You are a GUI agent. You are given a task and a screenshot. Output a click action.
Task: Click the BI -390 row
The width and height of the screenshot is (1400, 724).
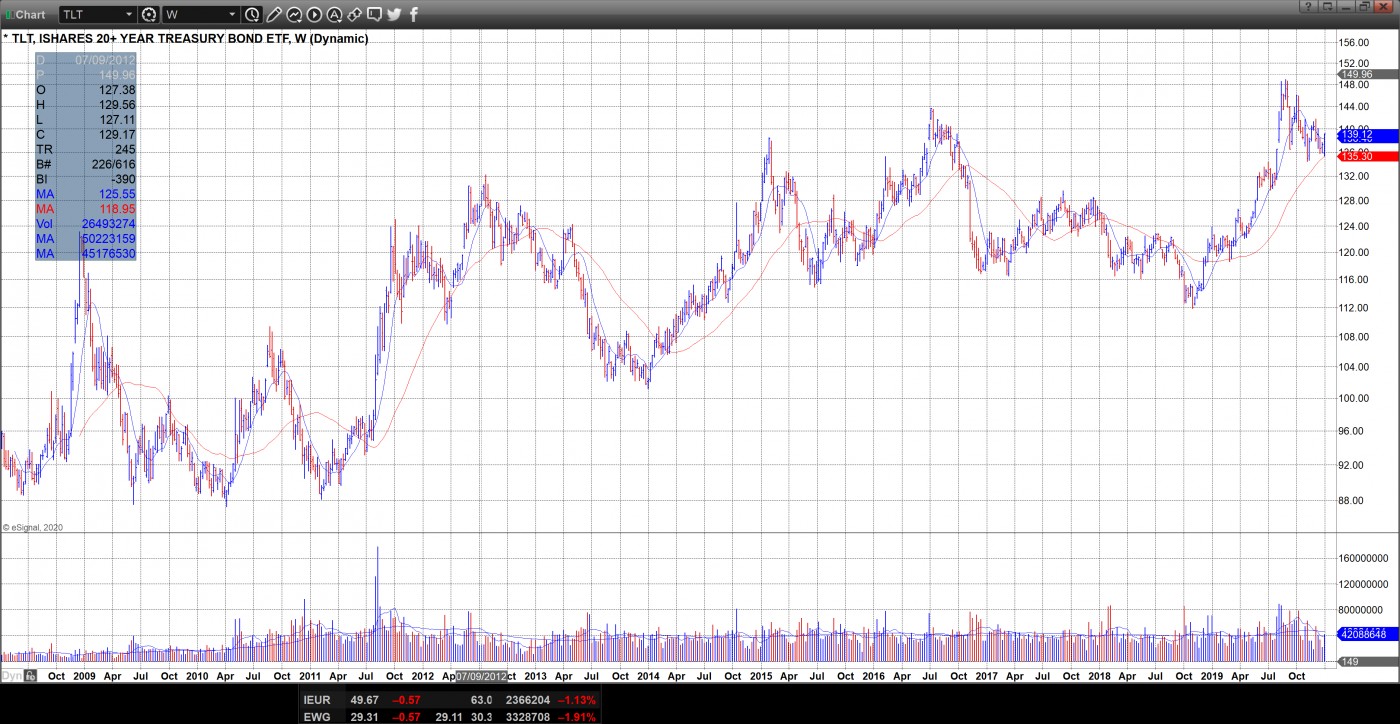coord(86,179)
